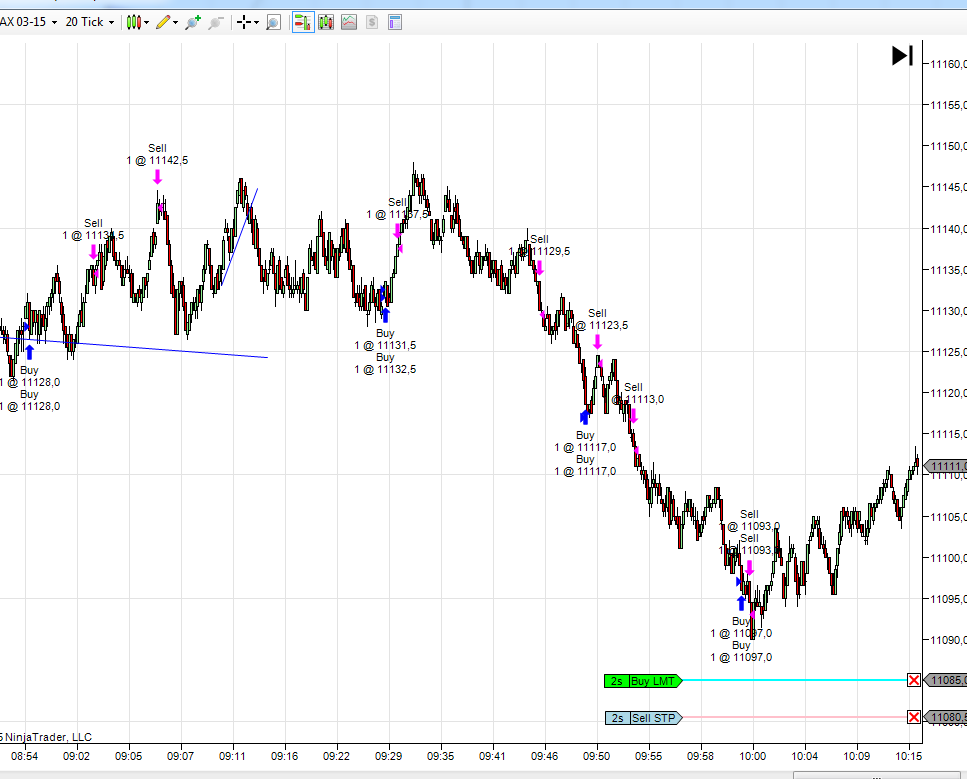Expand the crosshair cursor dropdown arrow

(257, 22)
